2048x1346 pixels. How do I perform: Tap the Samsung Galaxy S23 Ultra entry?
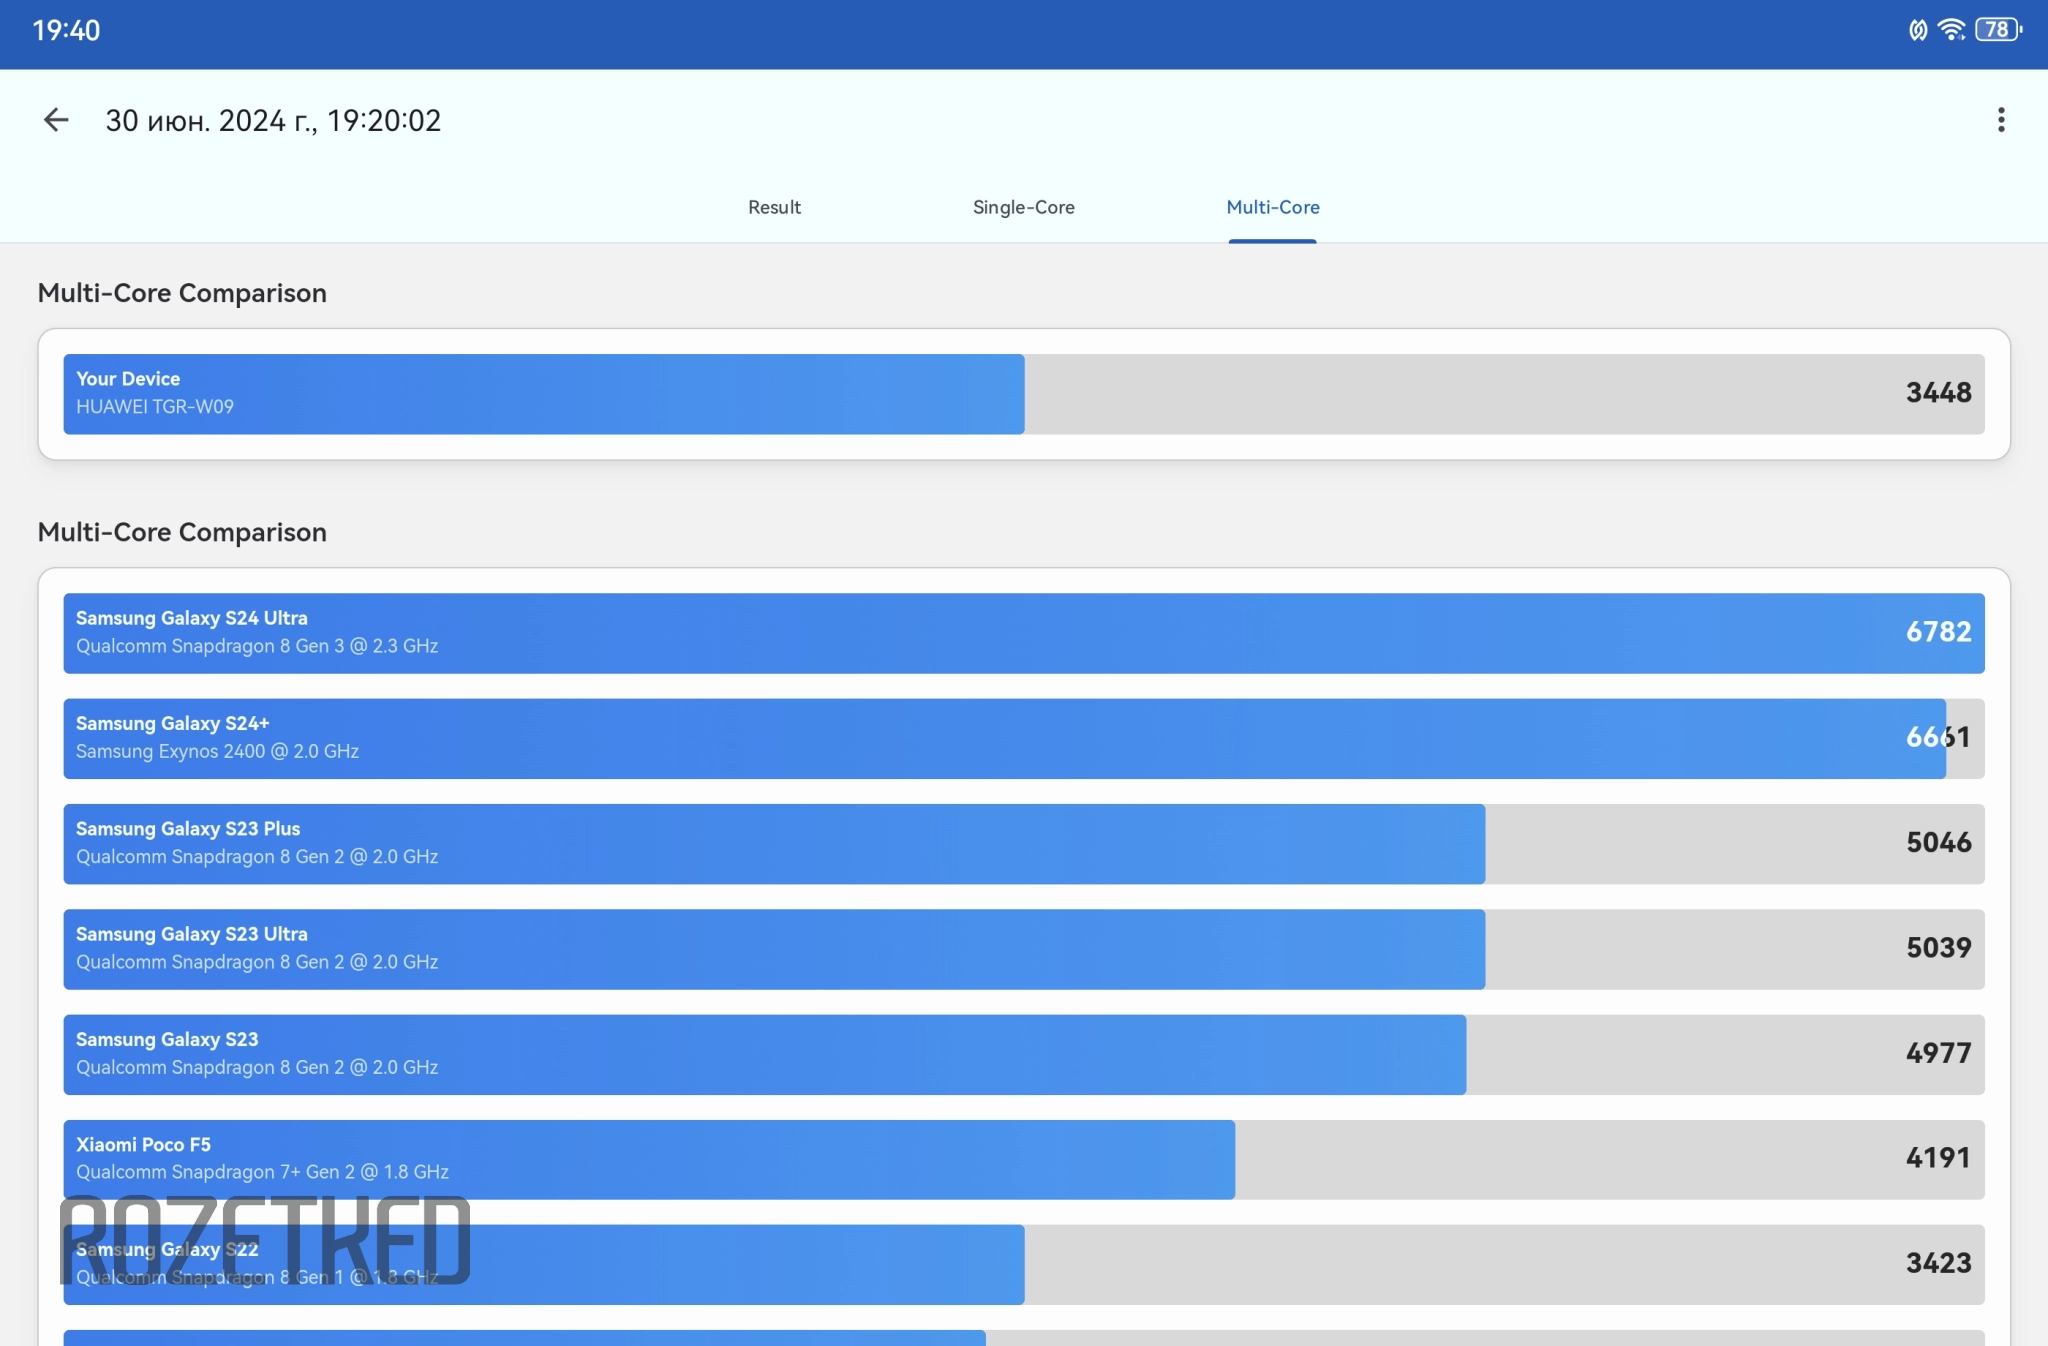(773, 948)
